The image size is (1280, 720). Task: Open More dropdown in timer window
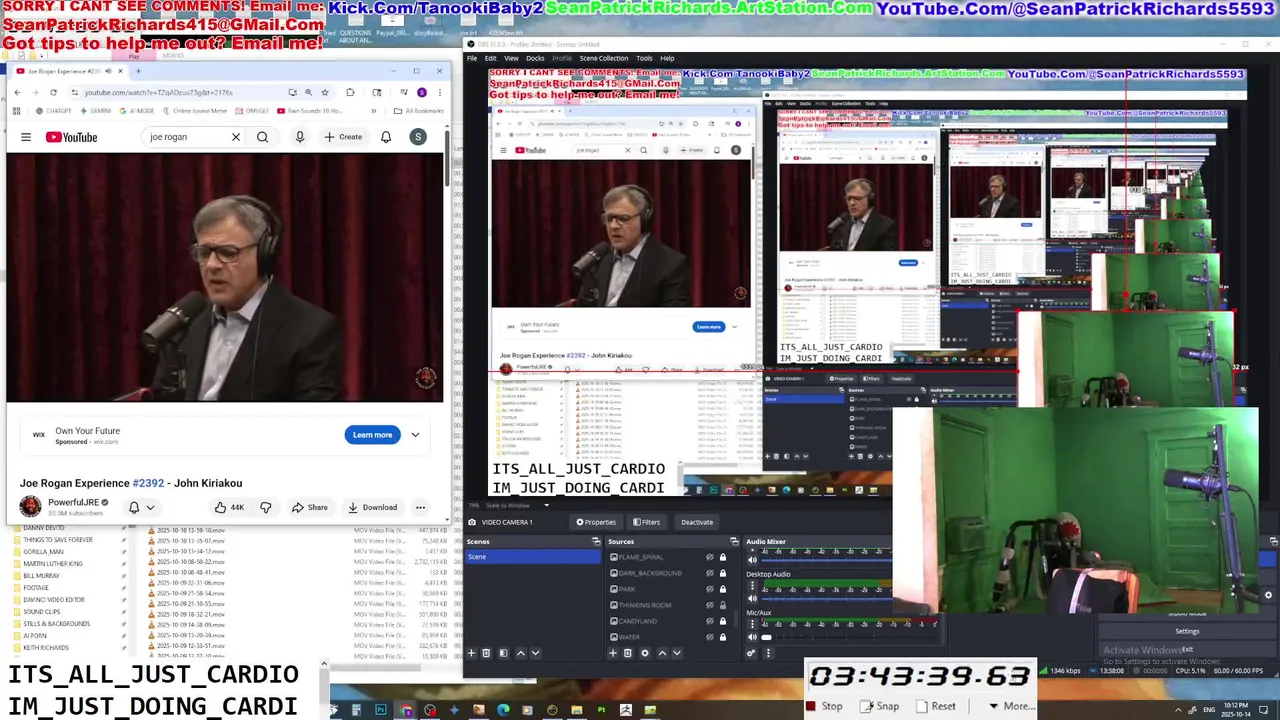pyautogui.click(x=1011, y=706)
